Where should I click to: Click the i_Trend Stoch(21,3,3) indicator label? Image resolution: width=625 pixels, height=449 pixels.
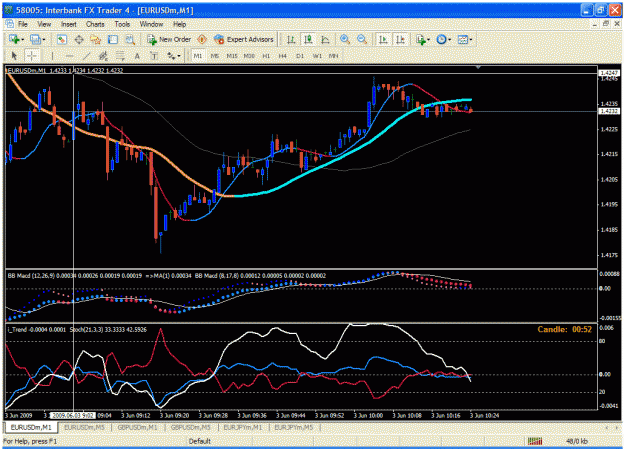[x=77, y=330]
